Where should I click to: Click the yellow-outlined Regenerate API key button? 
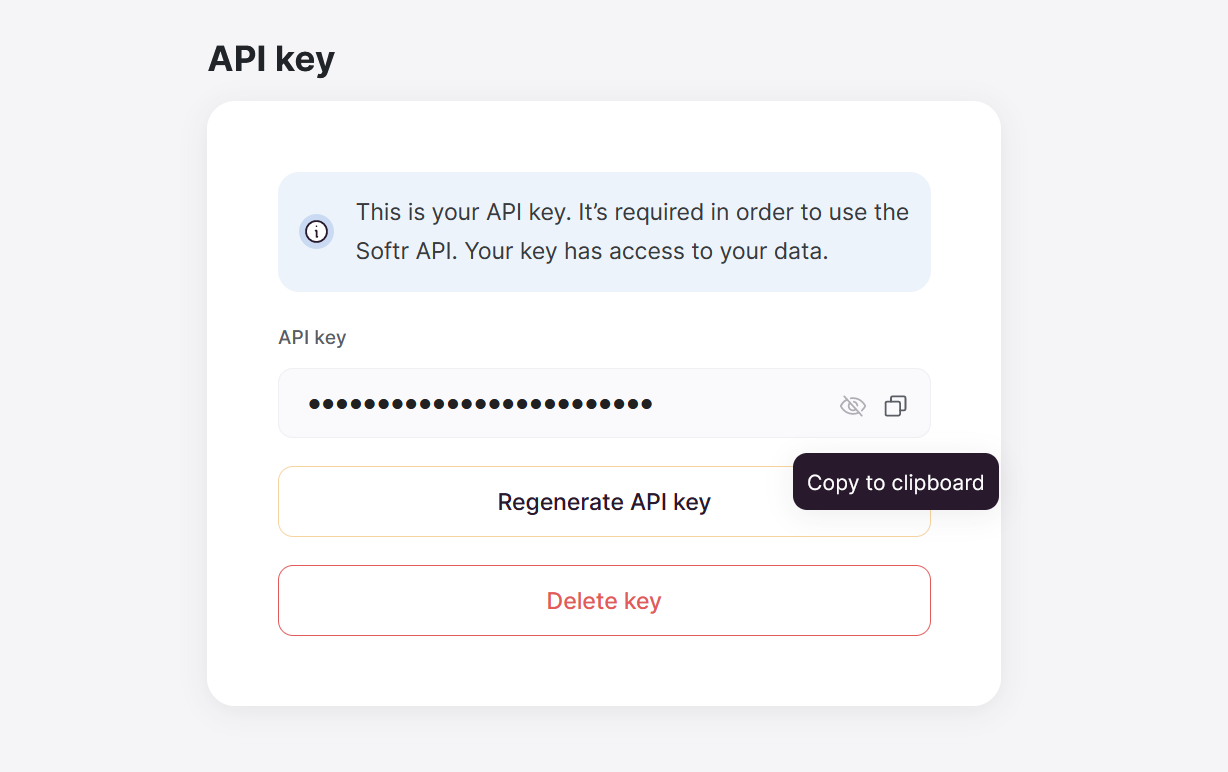(604, 501)
